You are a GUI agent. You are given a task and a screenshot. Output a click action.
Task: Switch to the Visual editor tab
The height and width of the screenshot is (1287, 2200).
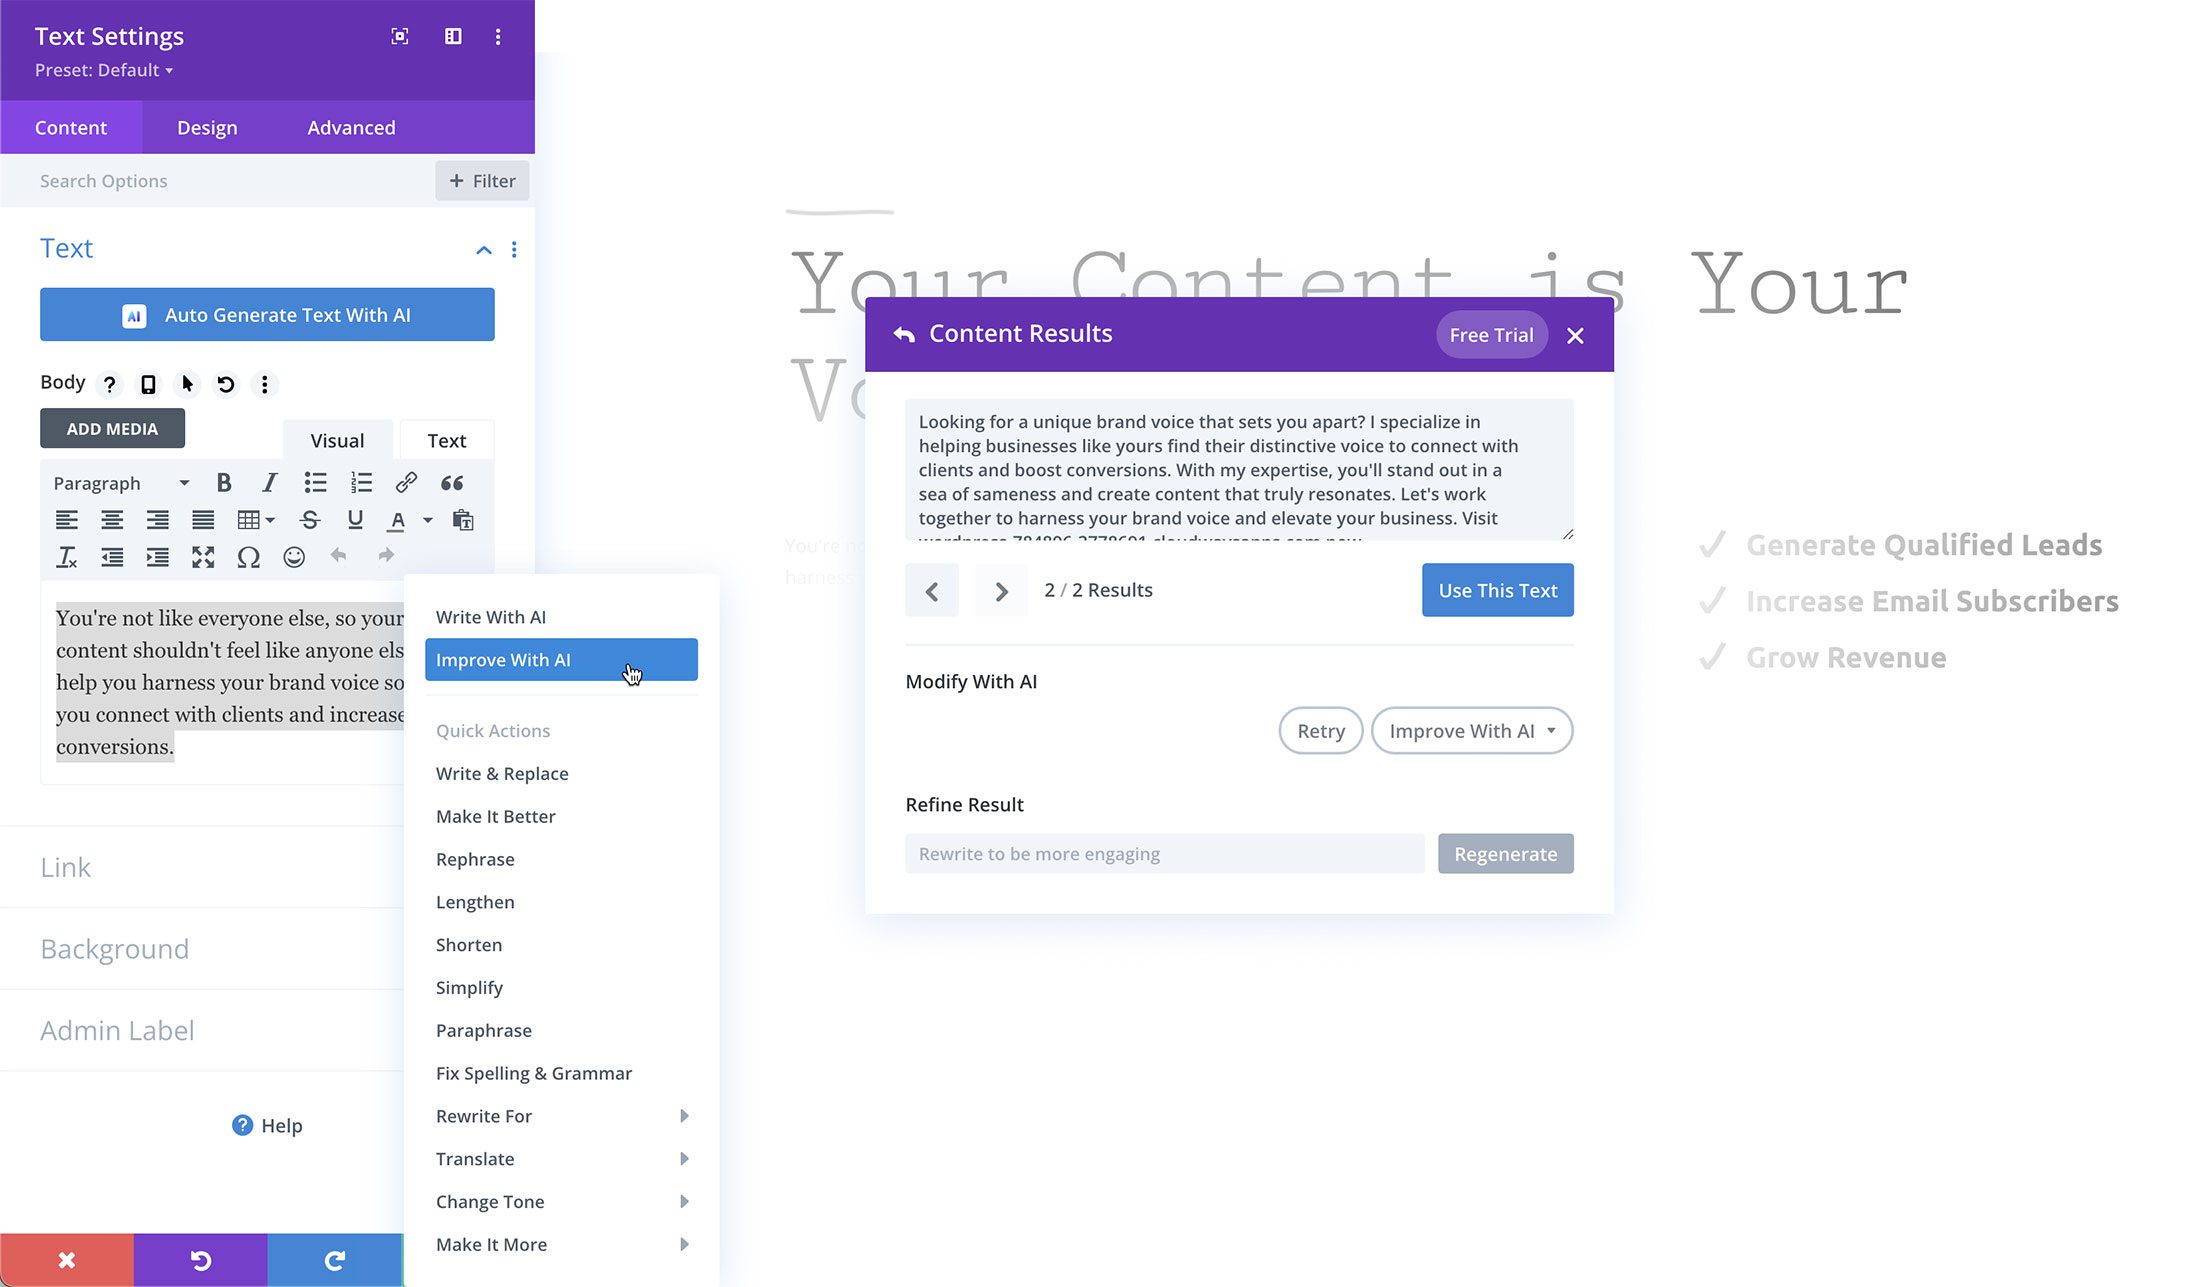coord(337,440)
